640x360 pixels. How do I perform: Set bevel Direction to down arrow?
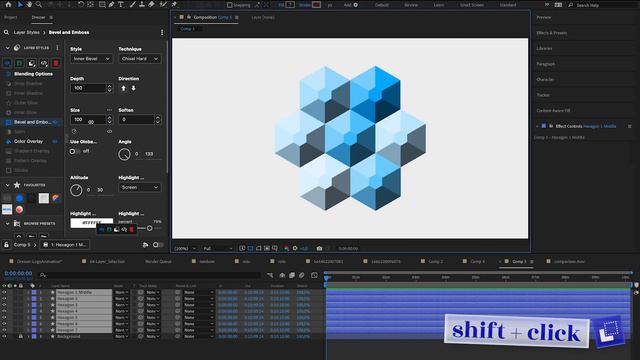[133, 88]
